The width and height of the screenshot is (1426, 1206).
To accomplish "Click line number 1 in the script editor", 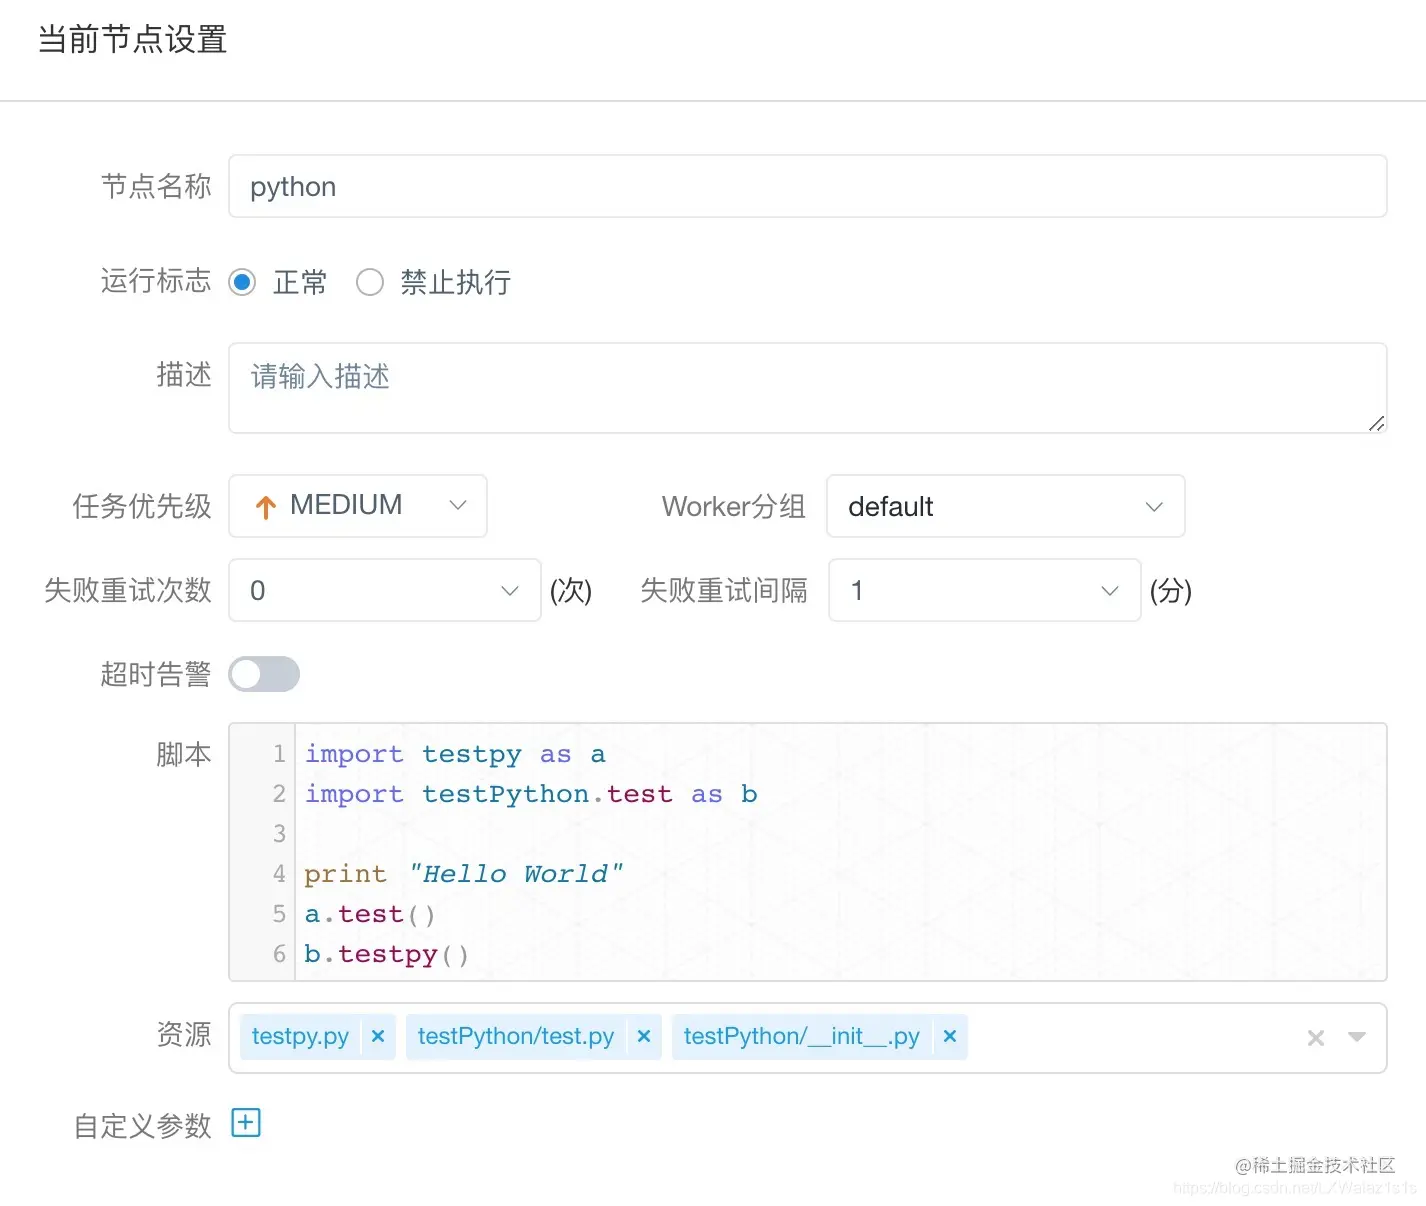I will (x=278, y=753).
